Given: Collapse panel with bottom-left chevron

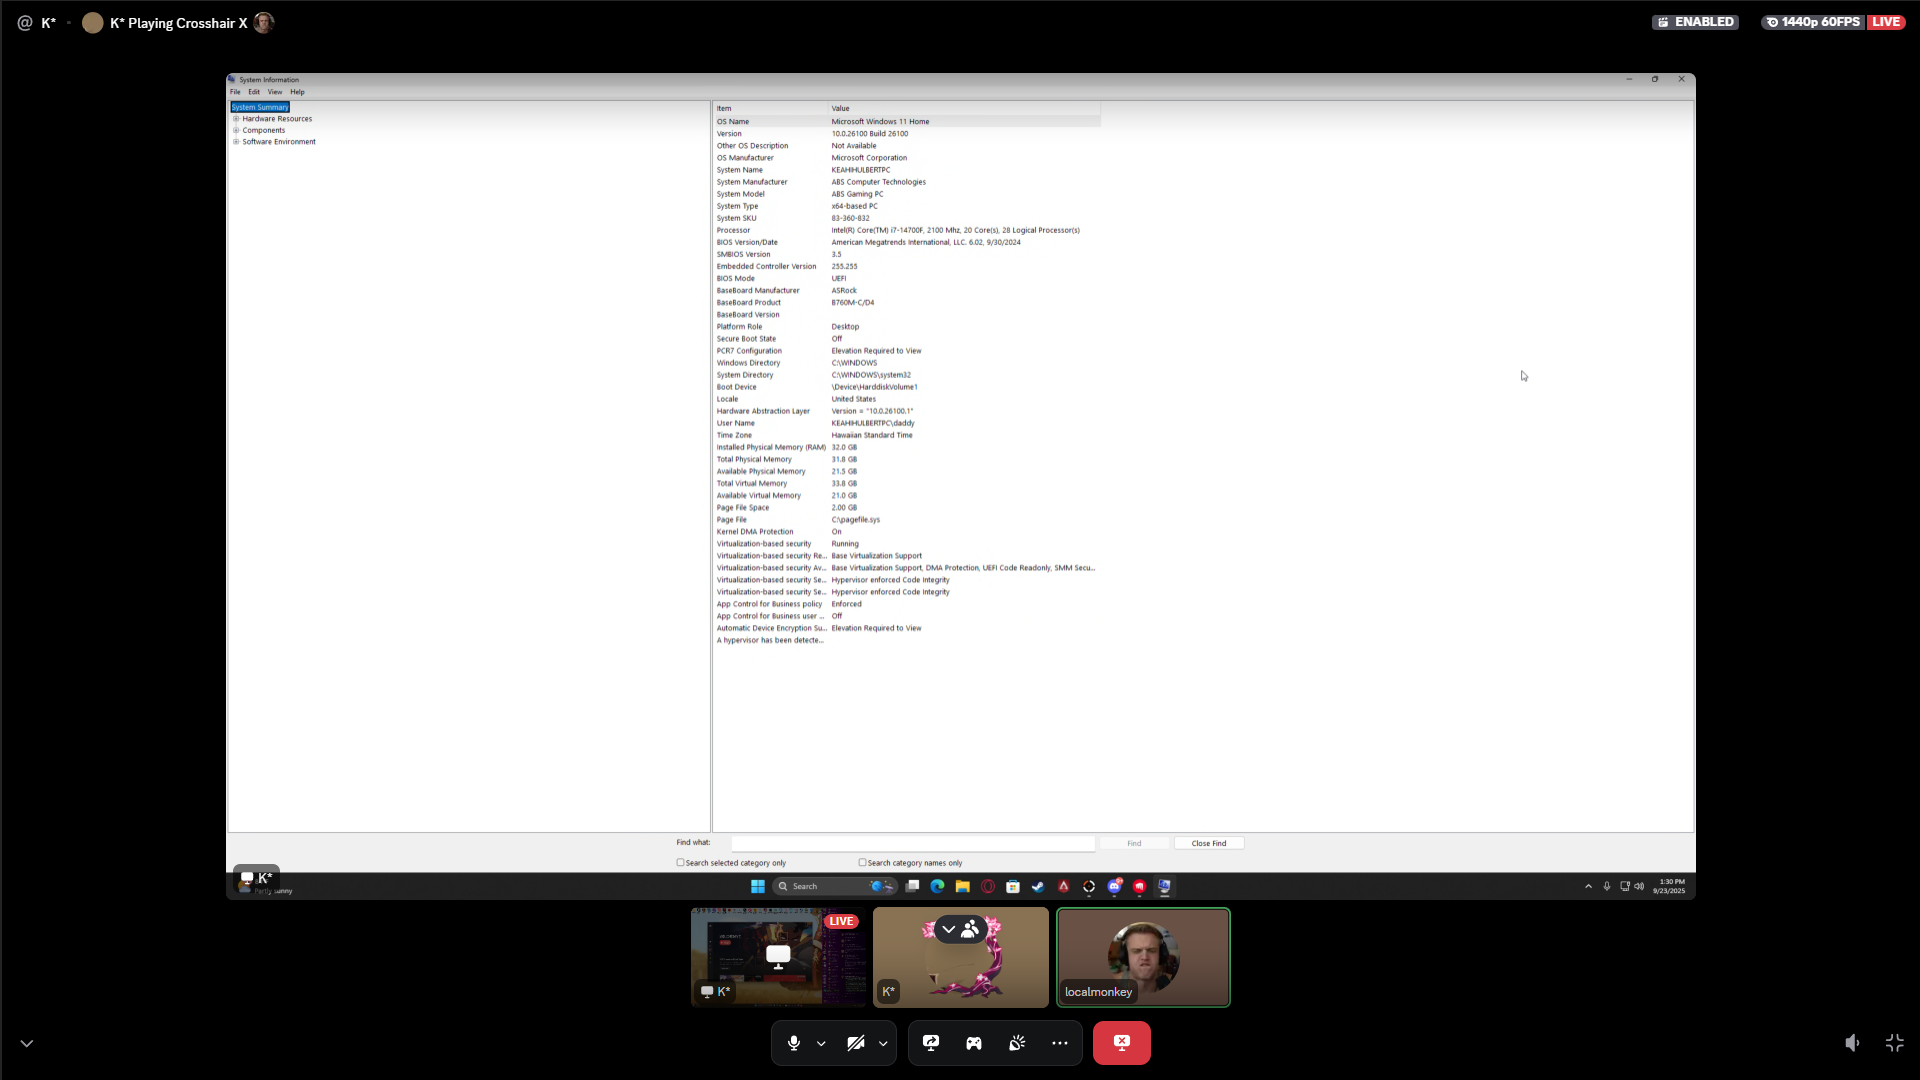Looking at the screenshot, I should pyautogui.click(x=27, y=1043).
